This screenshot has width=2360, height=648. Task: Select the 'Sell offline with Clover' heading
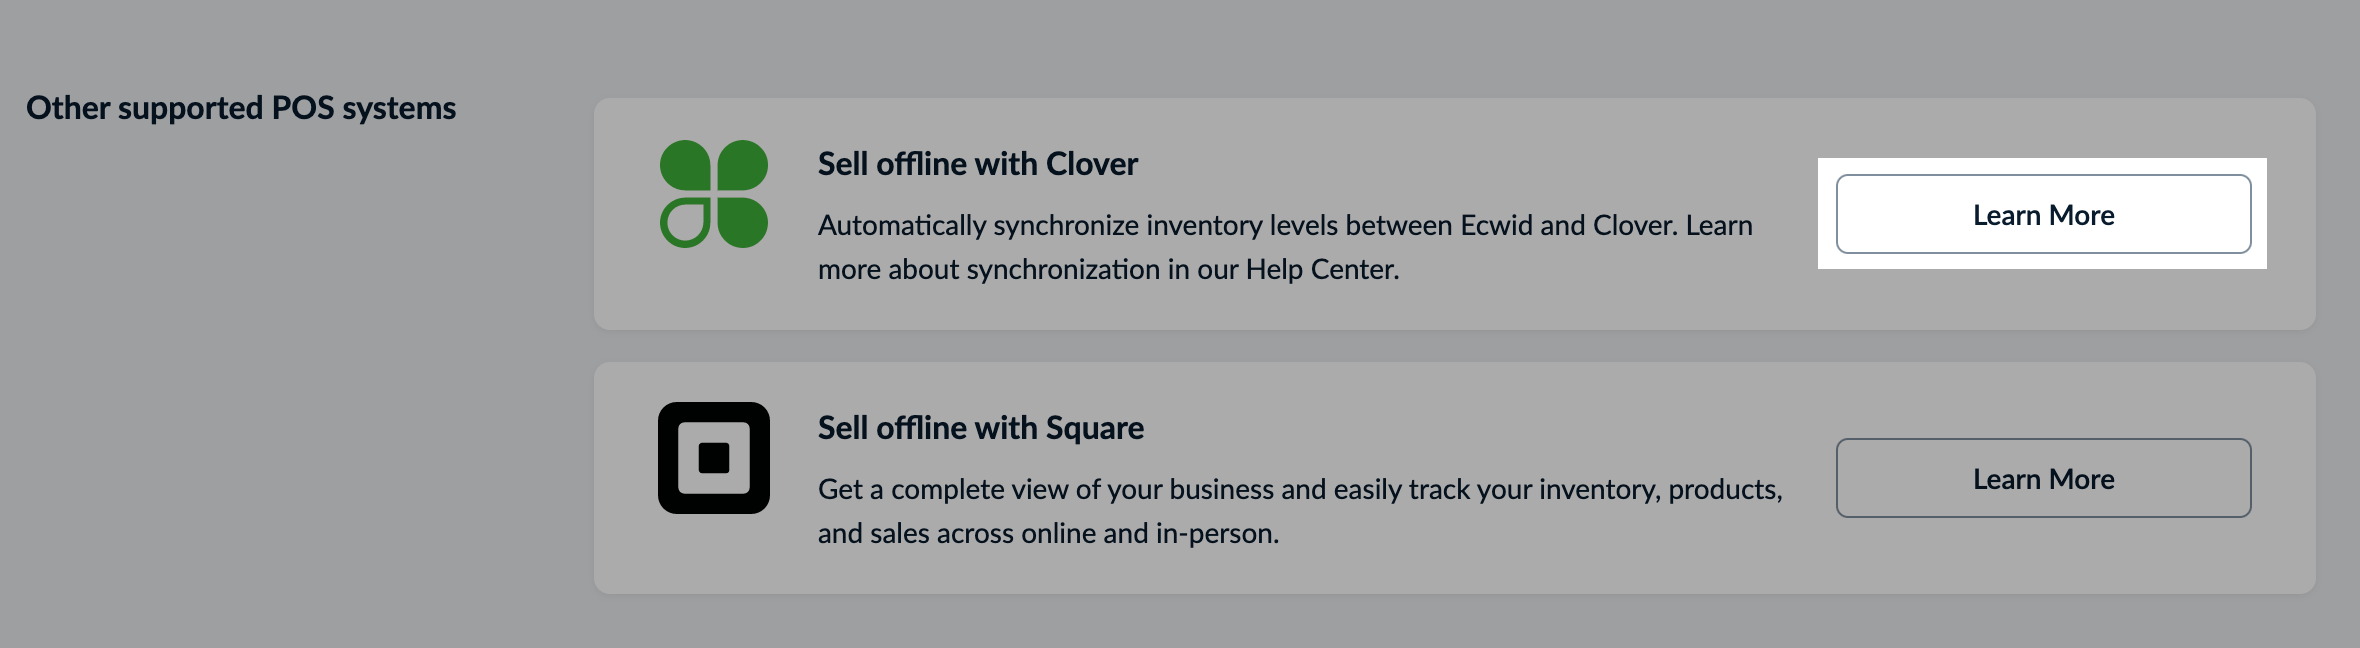(x=978, y=163)
